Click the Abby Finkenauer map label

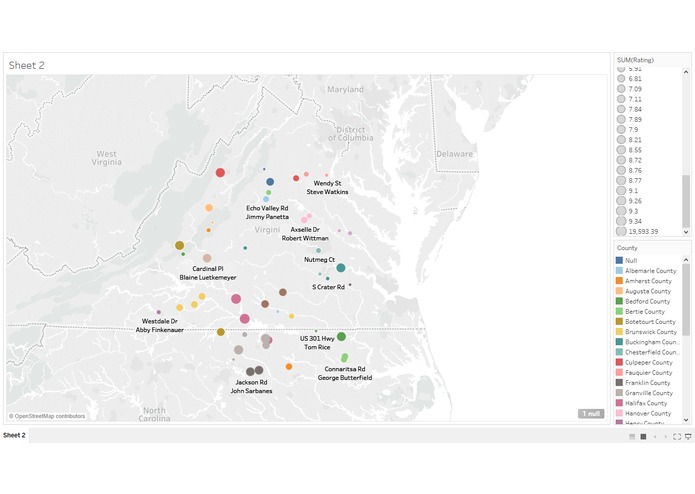click(160, 330)
